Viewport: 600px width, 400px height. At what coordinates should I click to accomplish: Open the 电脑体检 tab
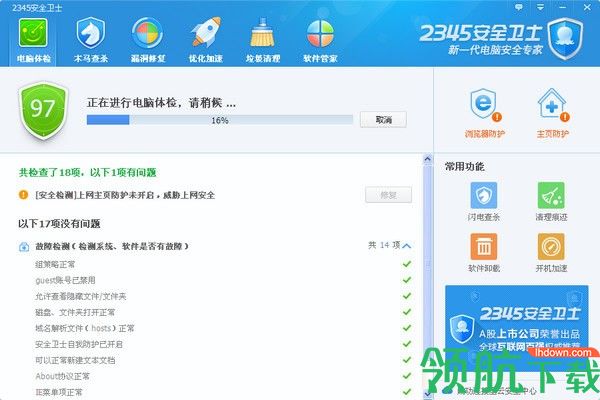[33, 41]
